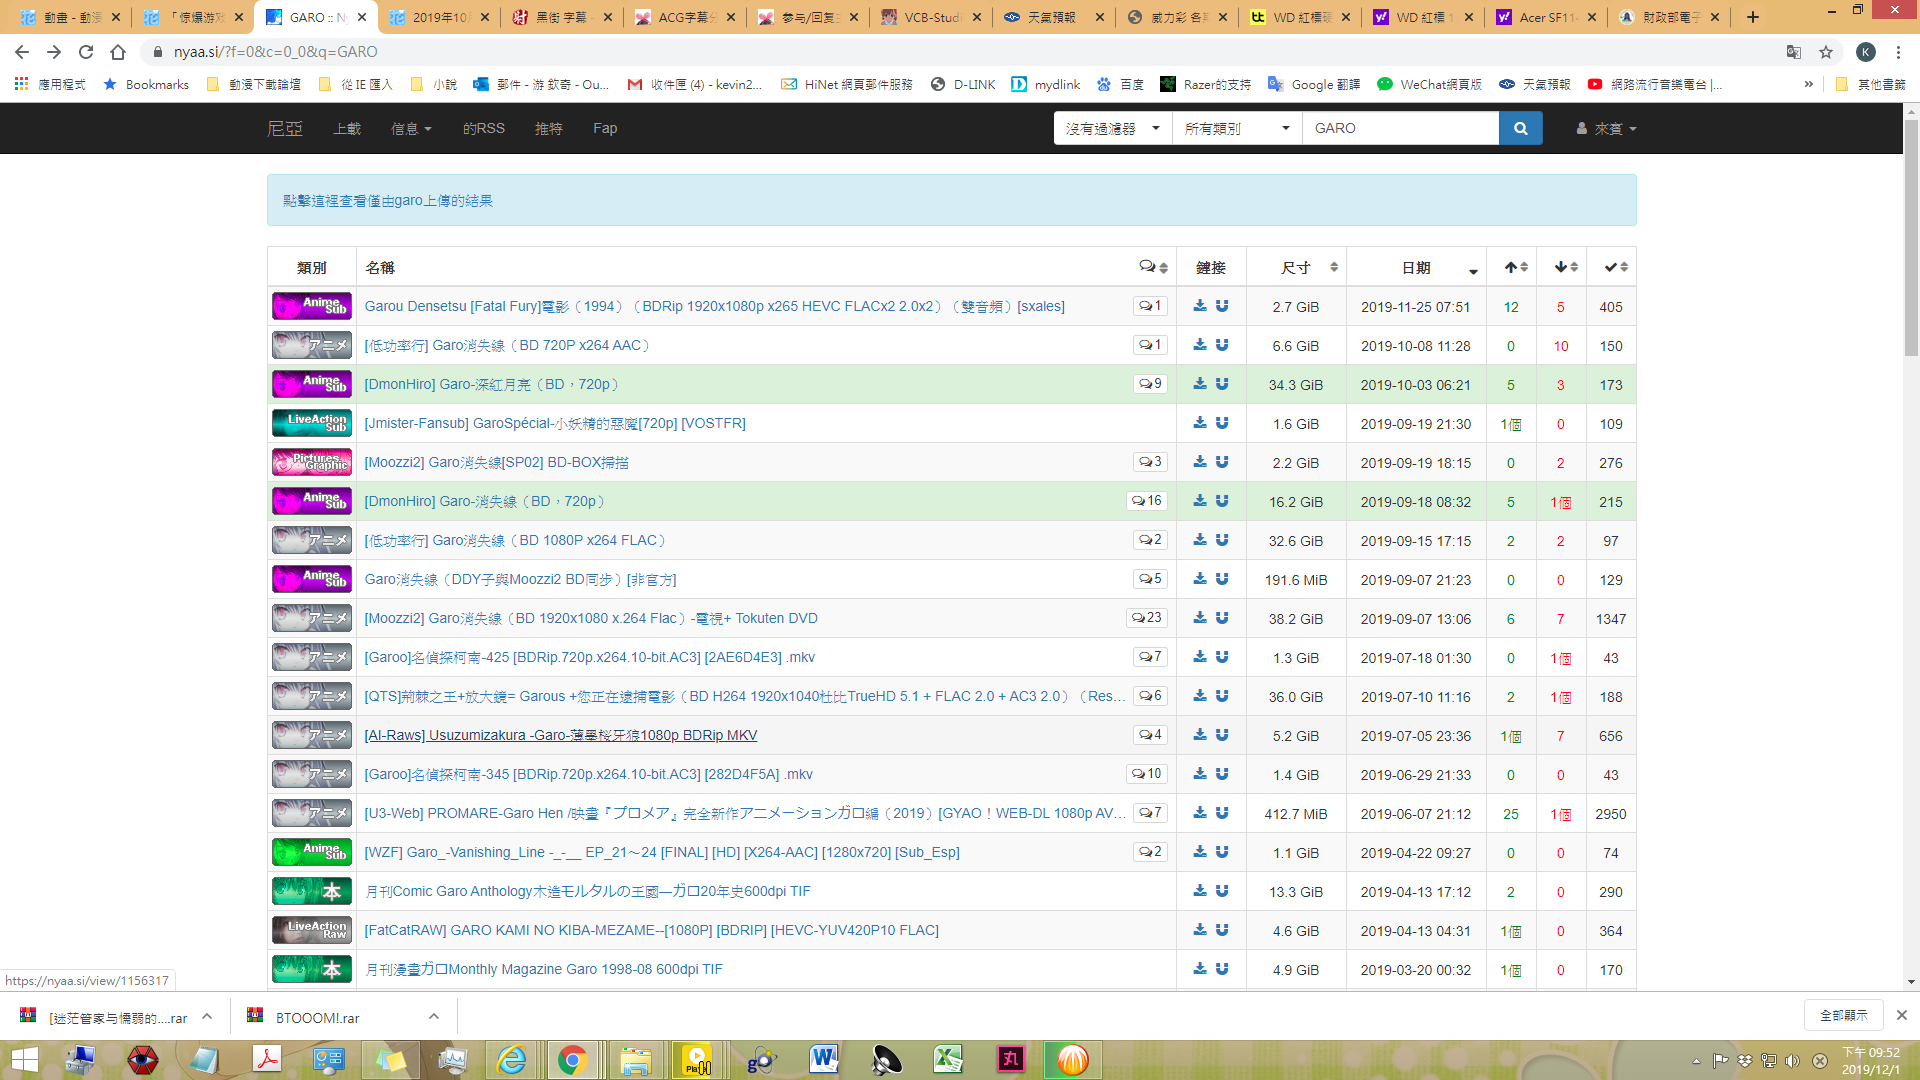This screenshot has height=1080, width=1920.
Task: Open comments badge showing 23 on Moozzi2 row
Action: coord(1147,618)
